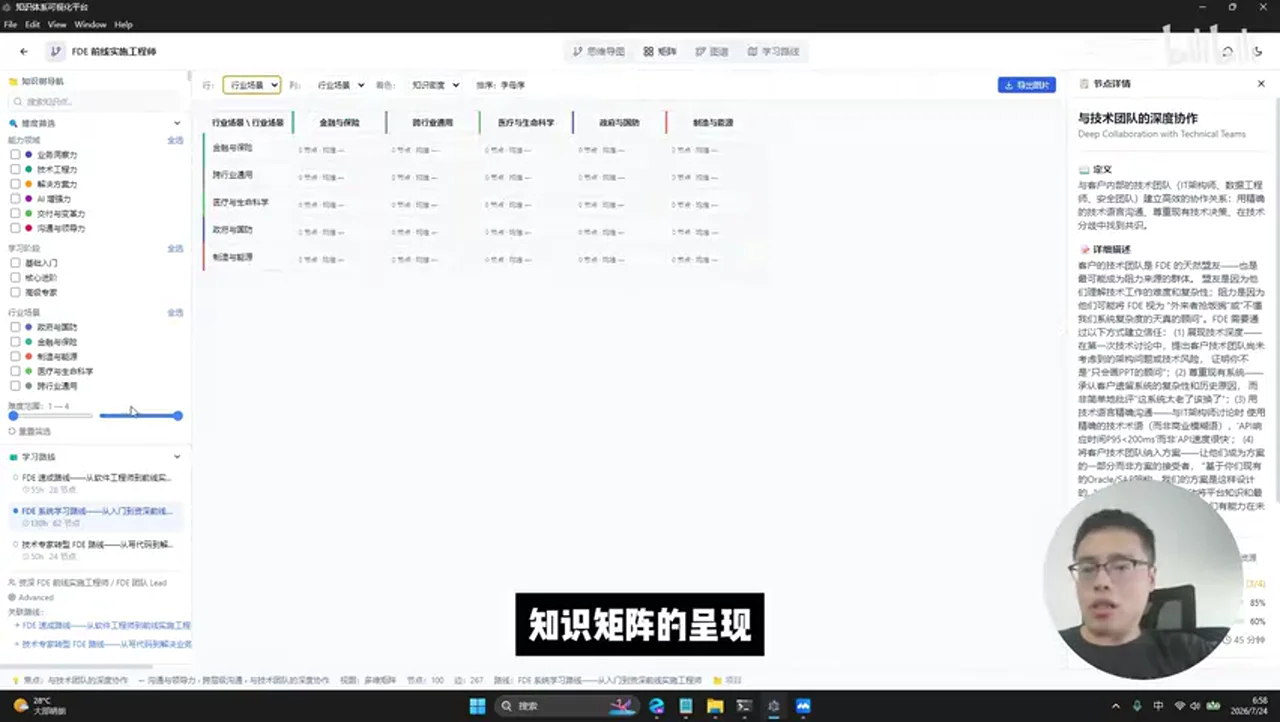Check the 政府与国防 filter checkbox
This screenshot has width=1280, height=722.
click(15, 327)
